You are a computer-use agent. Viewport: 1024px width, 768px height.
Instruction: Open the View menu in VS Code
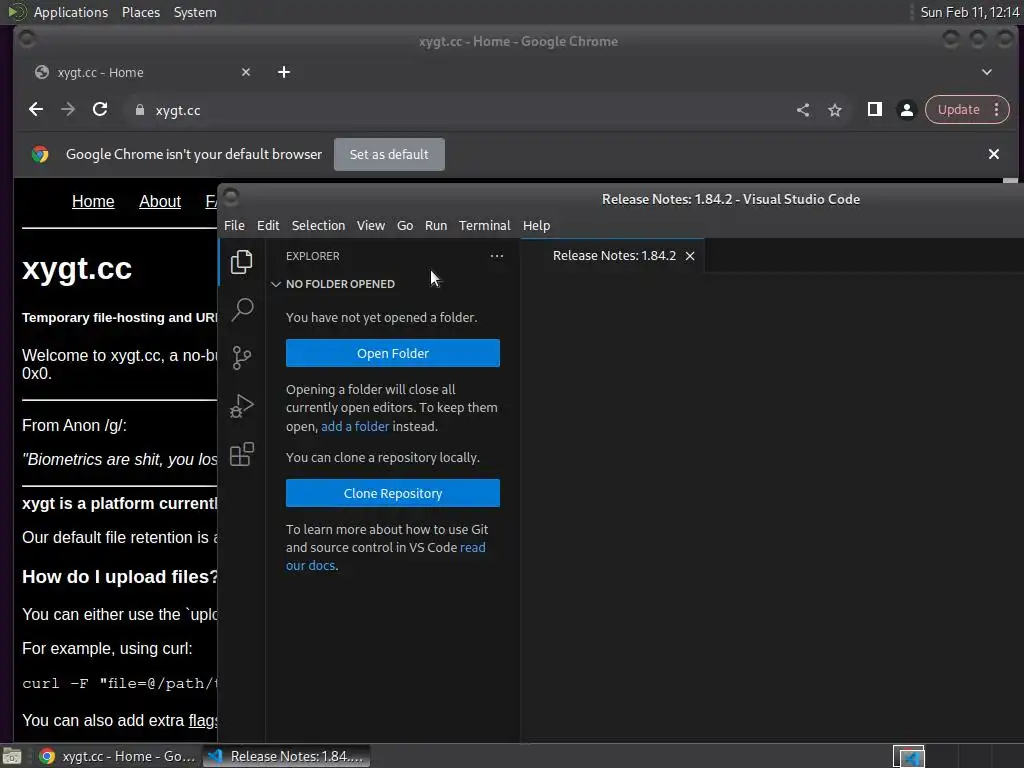tap(370, 225)
